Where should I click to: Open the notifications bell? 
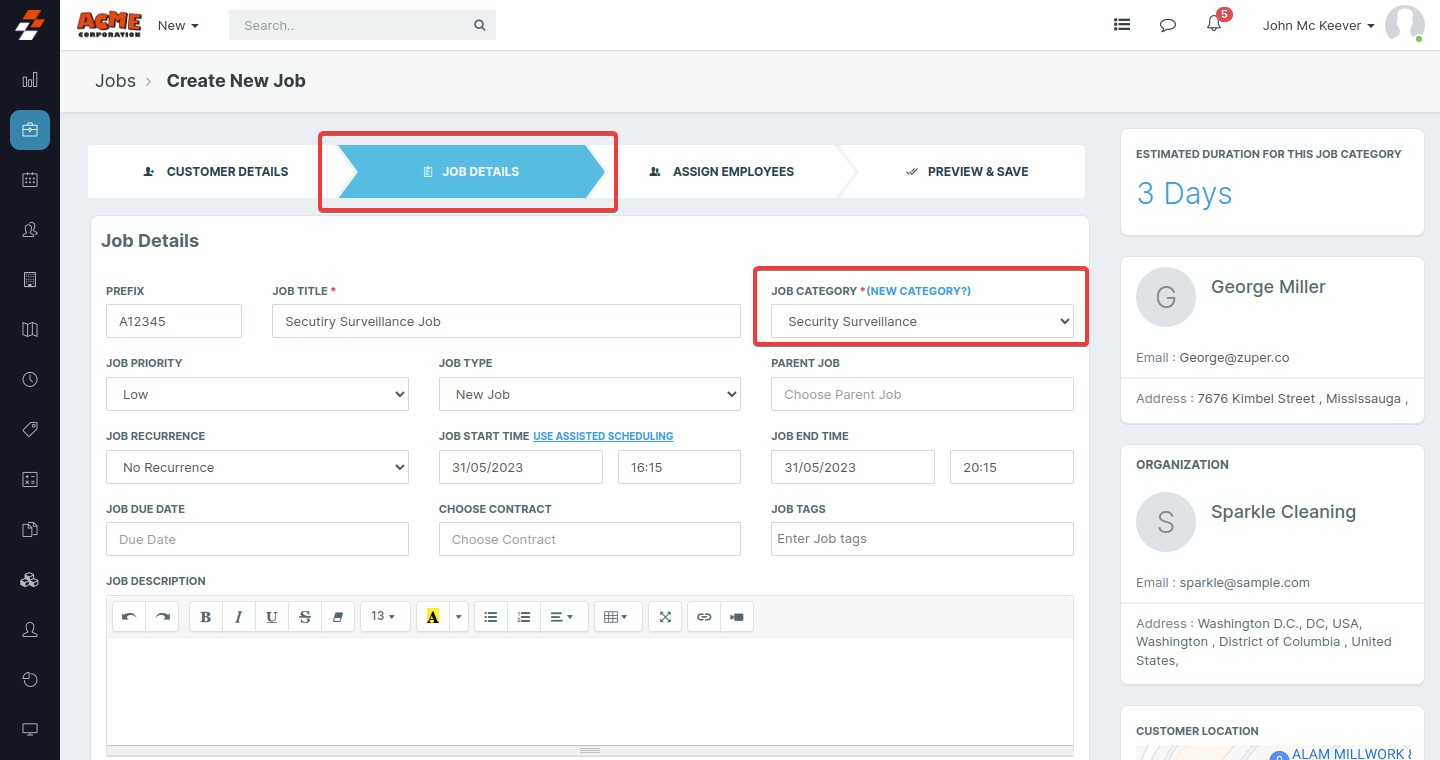pos(1214,25)
